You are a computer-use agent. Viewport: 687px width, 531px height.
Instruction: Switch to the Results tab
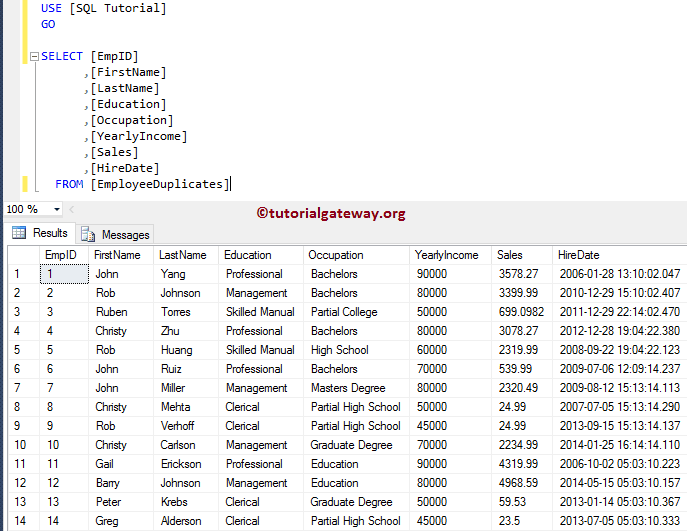tap(40, 233)
